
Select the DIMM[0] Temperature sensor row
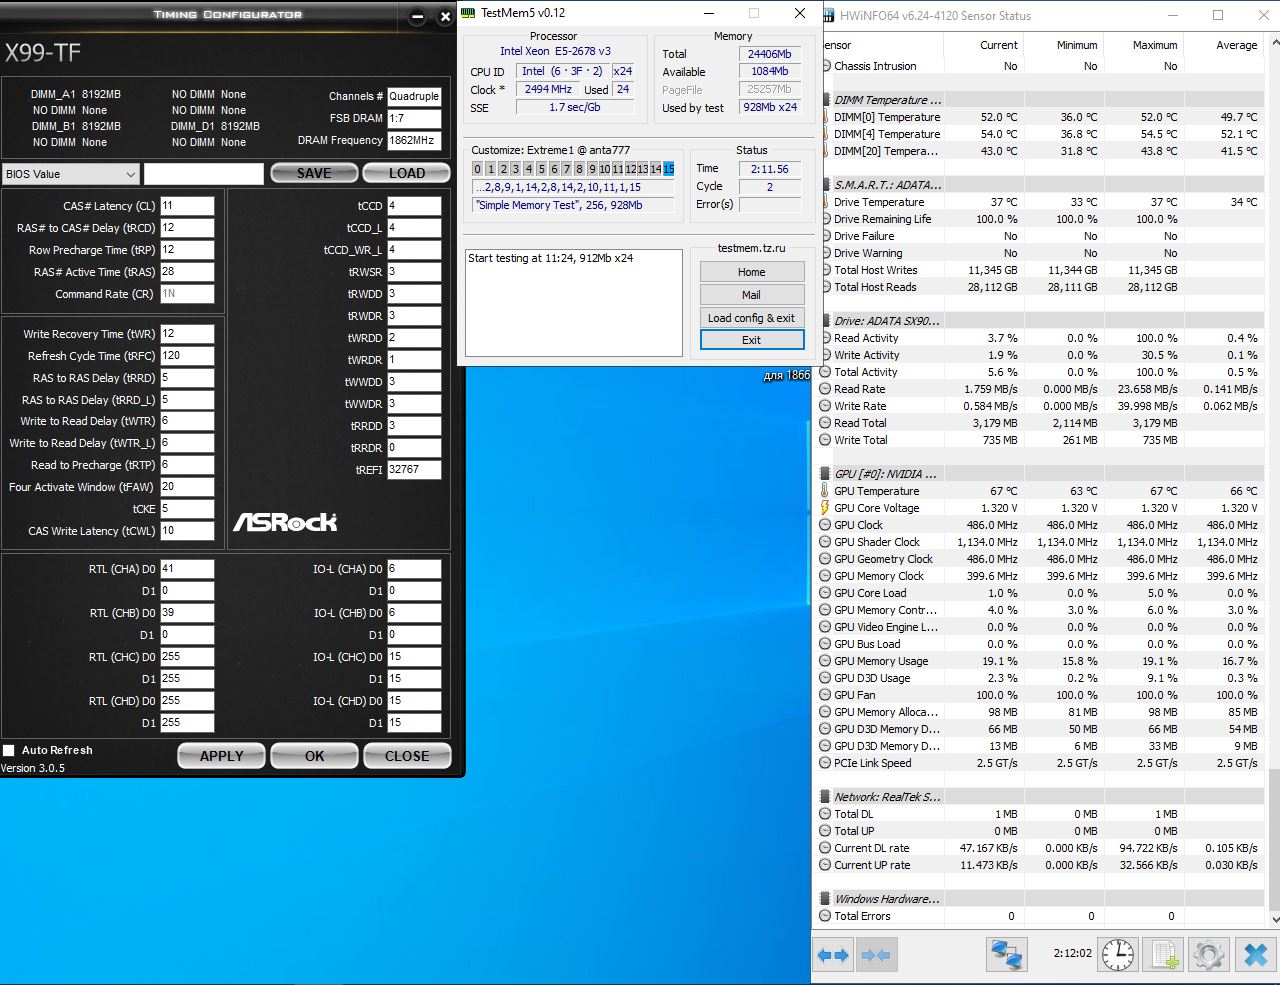pyautogui.click(x=1041, y=117)
